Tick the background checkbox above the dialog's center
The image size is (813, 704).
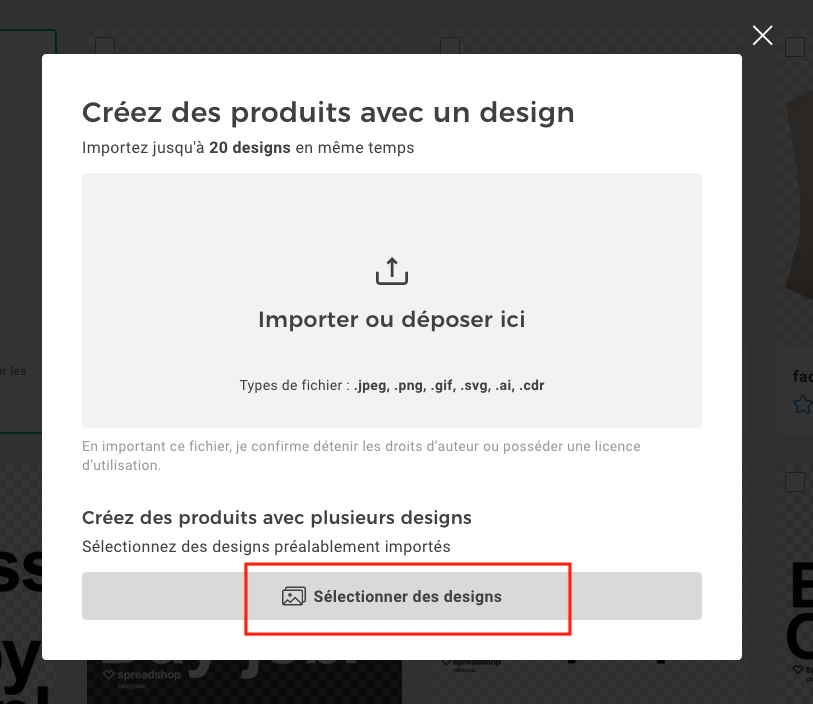point(450,46)
